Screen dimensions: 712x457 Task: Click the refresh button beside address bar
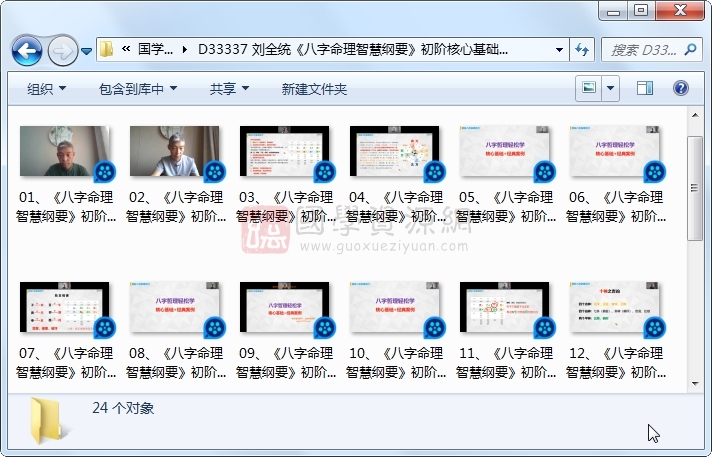[x=582, y=50]
